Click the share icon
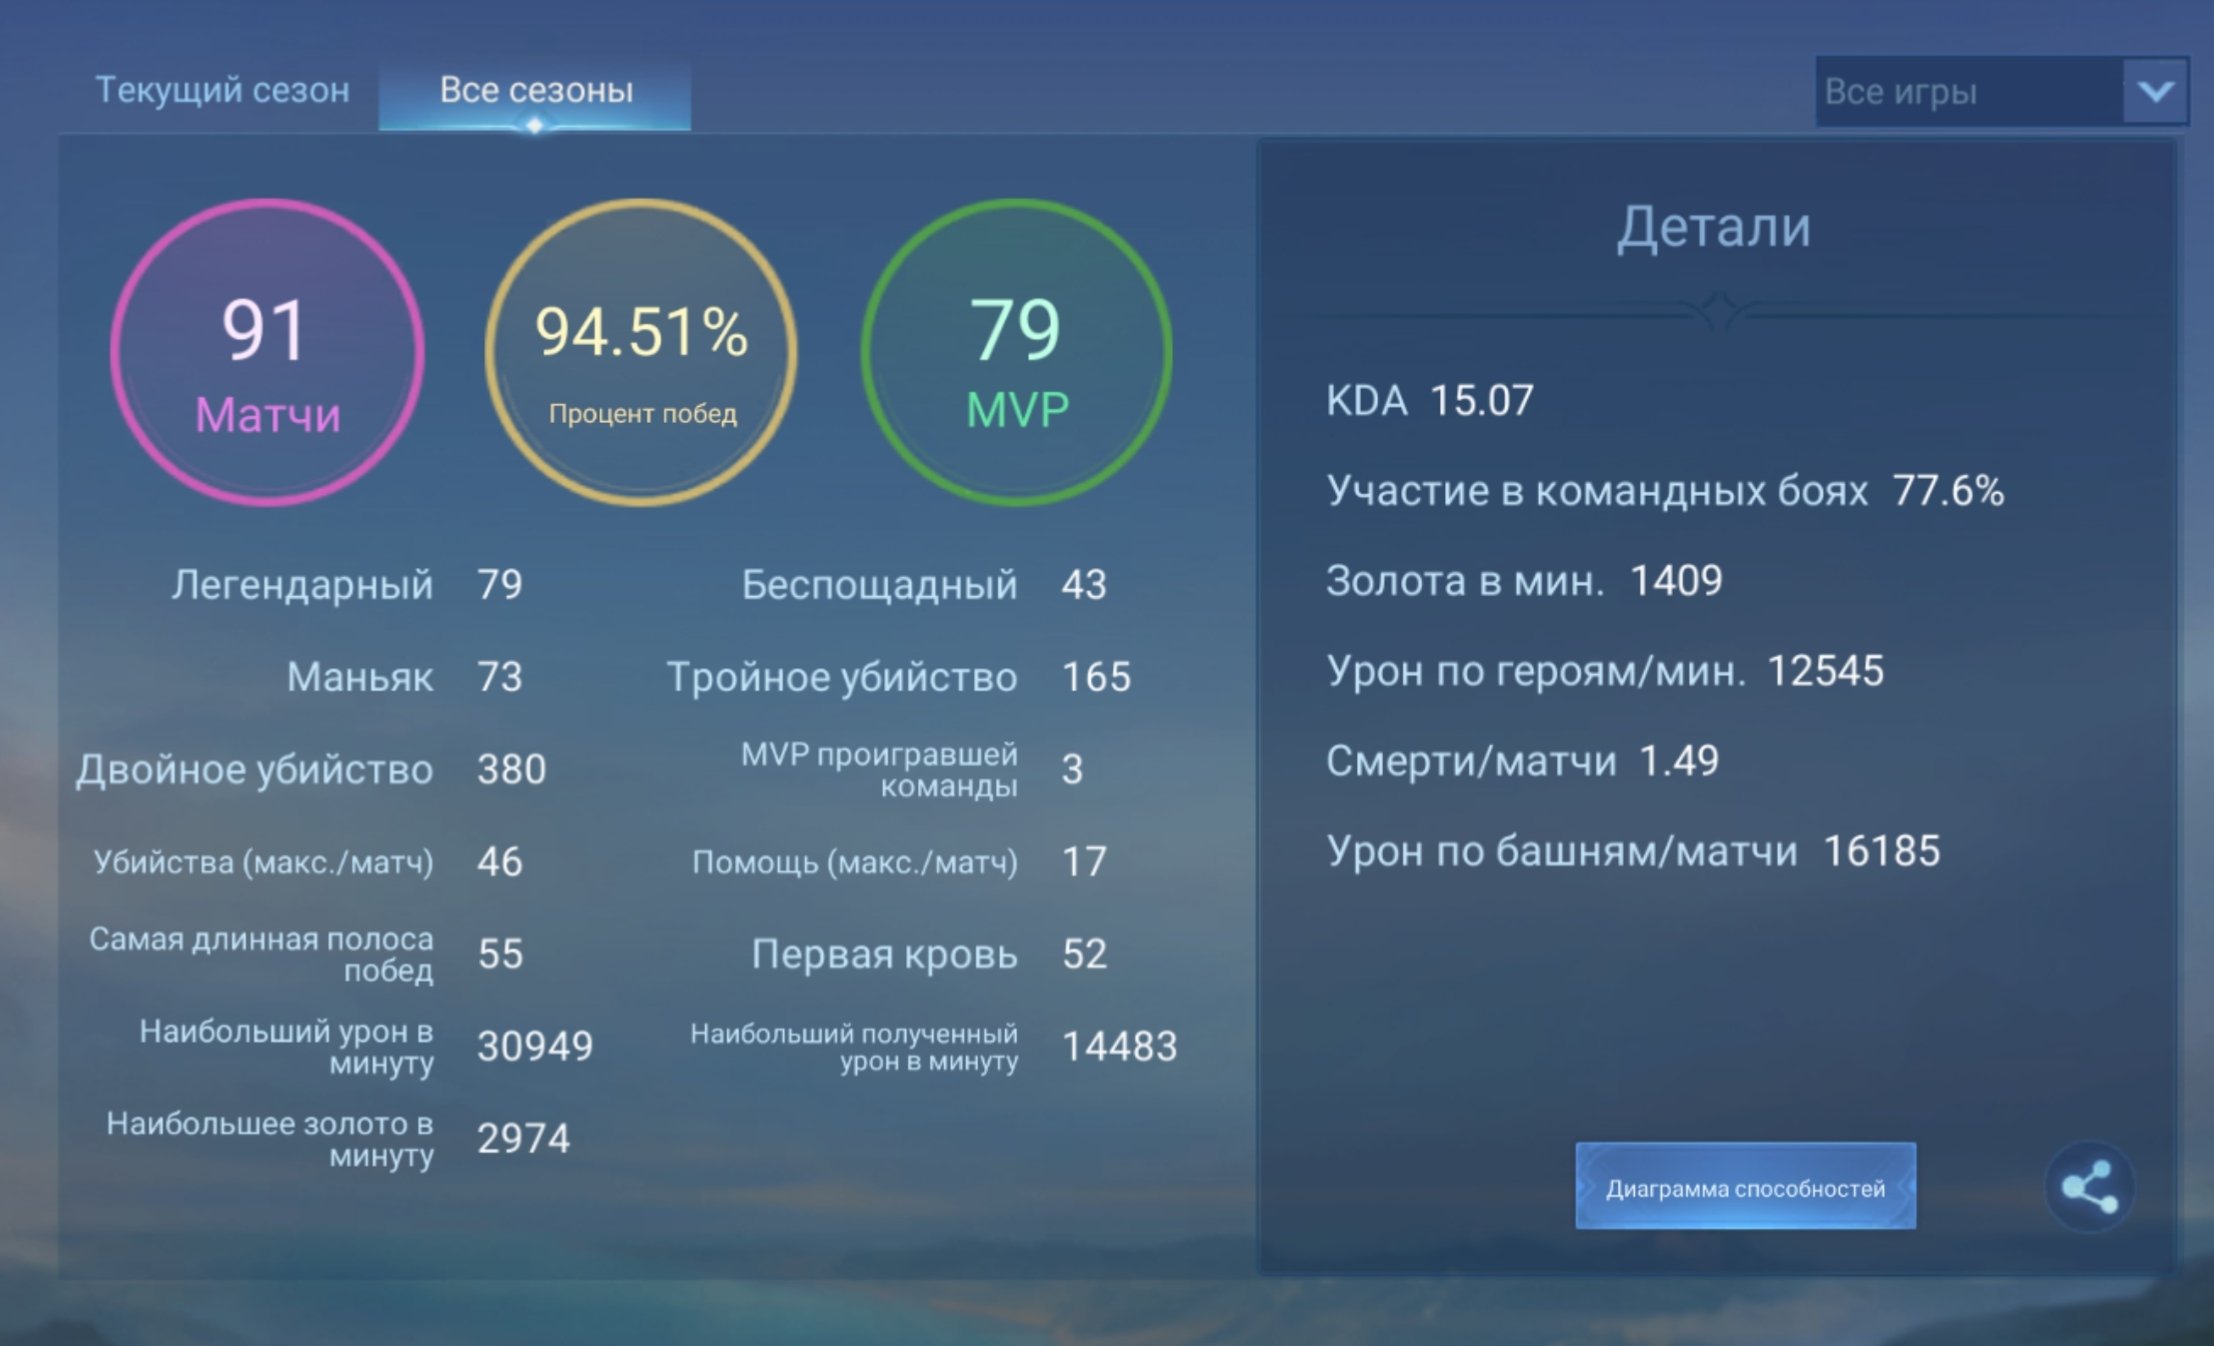Image resolution: width=2214 pixels, height=1346 pixels. [x=2089, y=1187]
